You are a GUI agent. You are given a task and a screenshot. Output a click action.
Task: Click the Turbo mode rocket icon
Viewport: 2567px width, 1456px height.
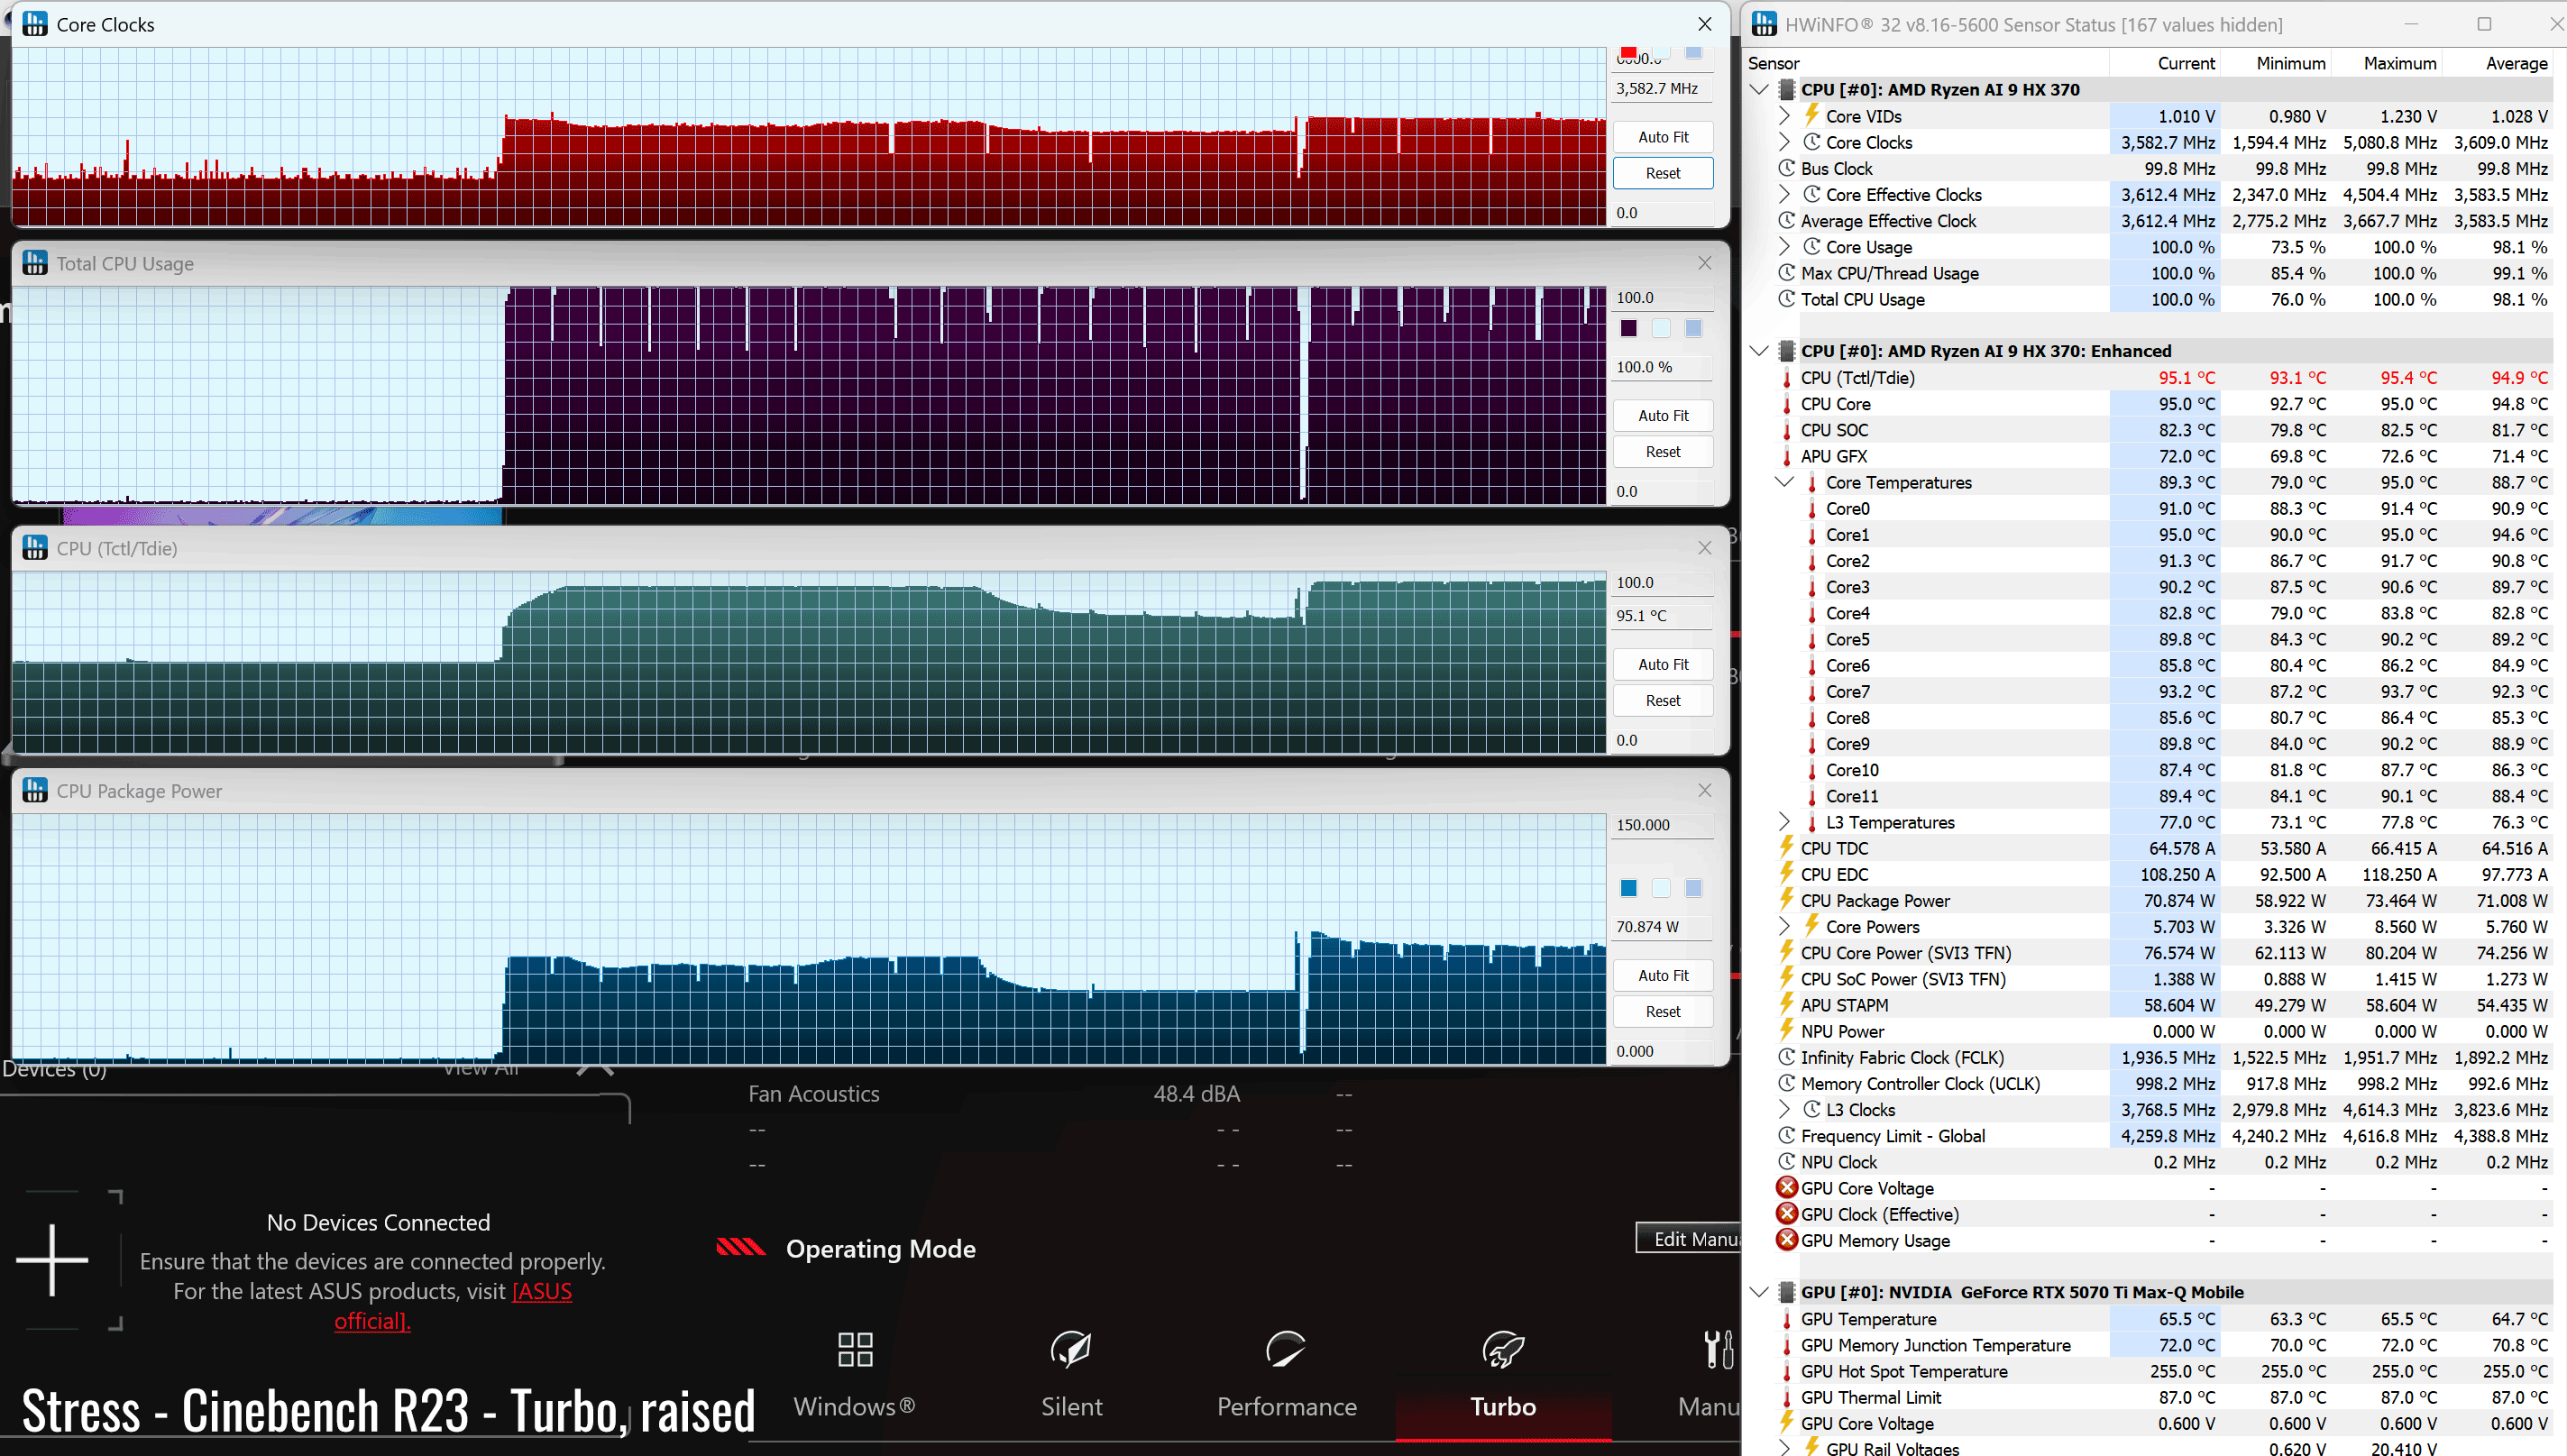tap(1503, 1349)
